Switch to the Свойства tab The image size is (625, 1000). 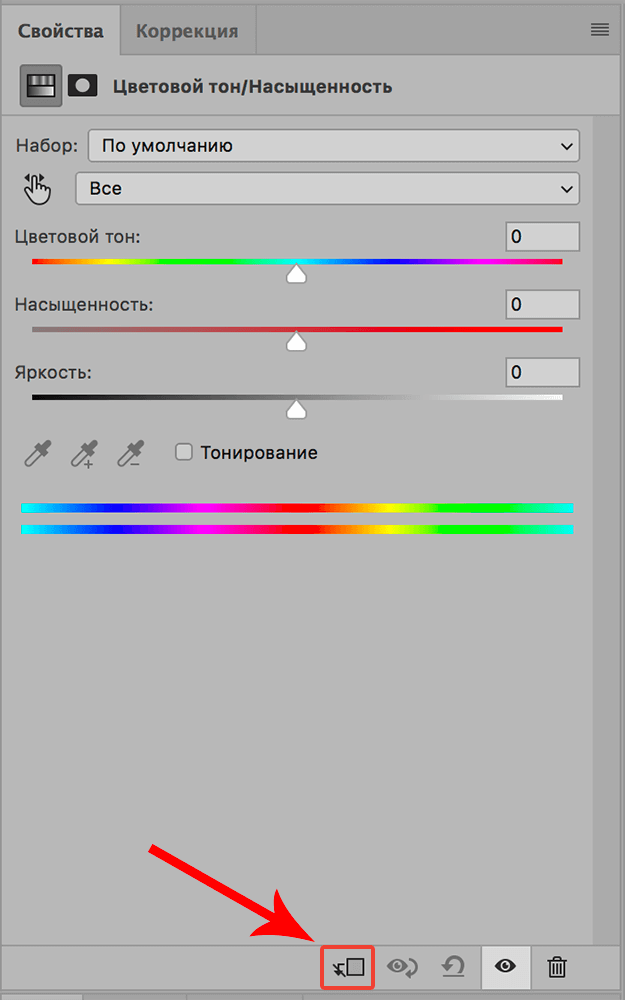pyautogui.click(x=60, y=31)
